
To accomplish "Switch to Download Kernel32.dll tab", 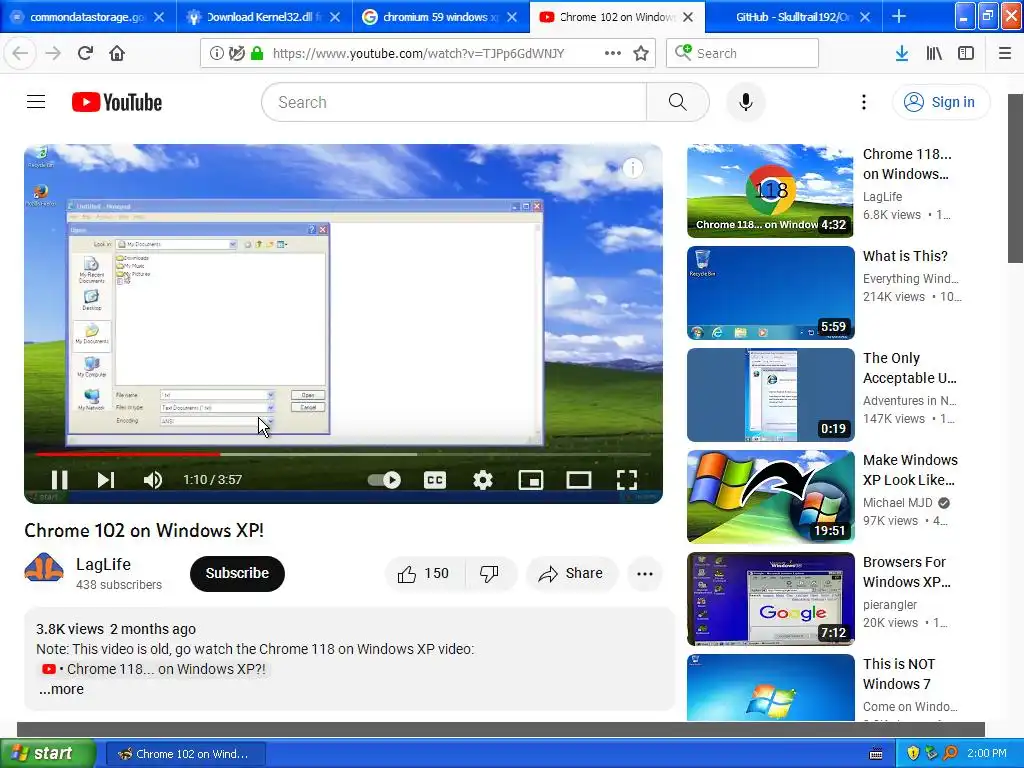I will tap(264, 17).
